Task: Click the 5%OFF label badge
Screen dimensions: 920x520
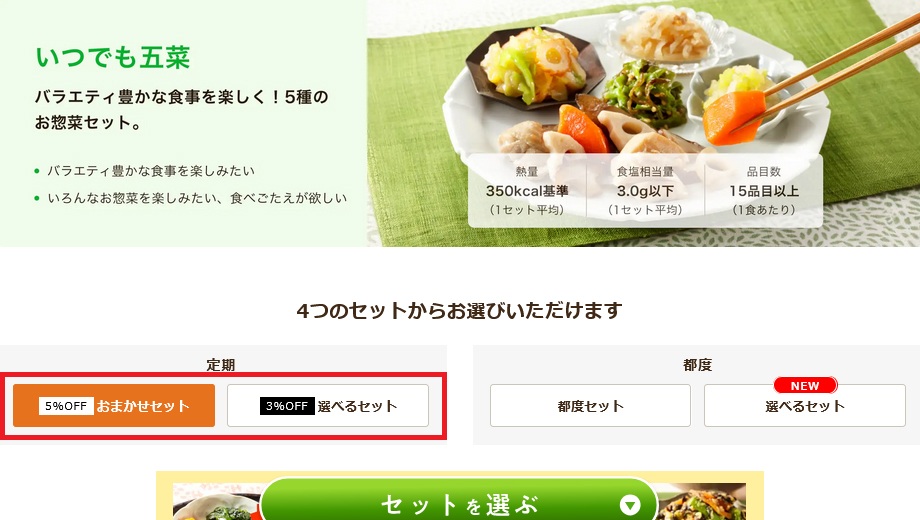Action: point(66,406)
